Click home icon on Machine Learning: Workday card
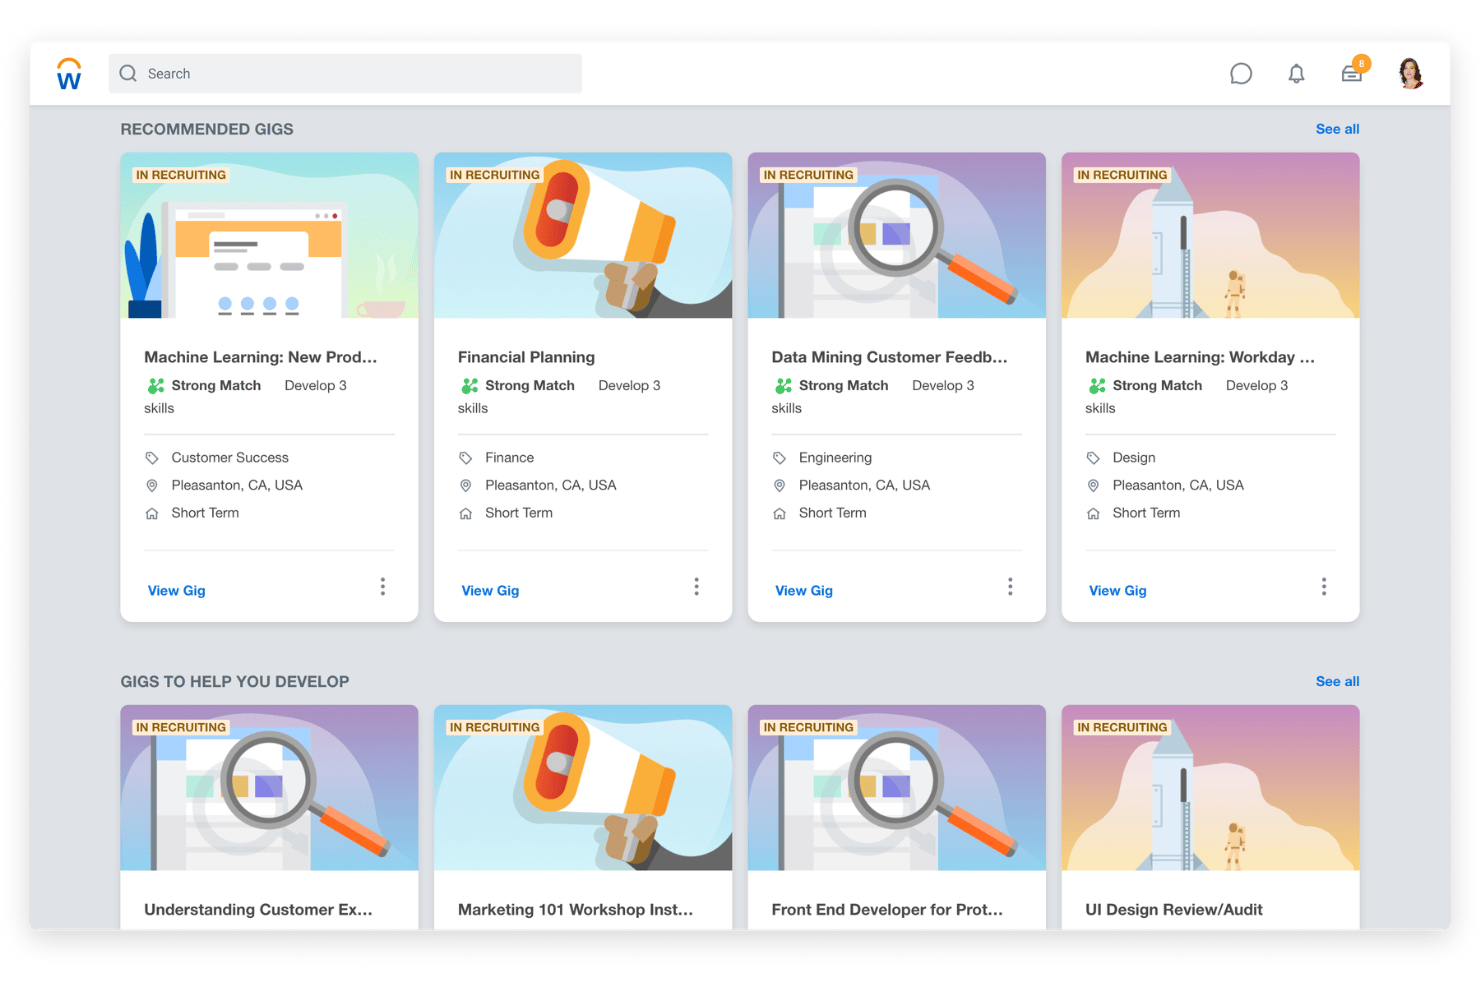Image resolution: width=1480 pixels, height=987 pixels. pyautogui.click(x=1093, y=514)
